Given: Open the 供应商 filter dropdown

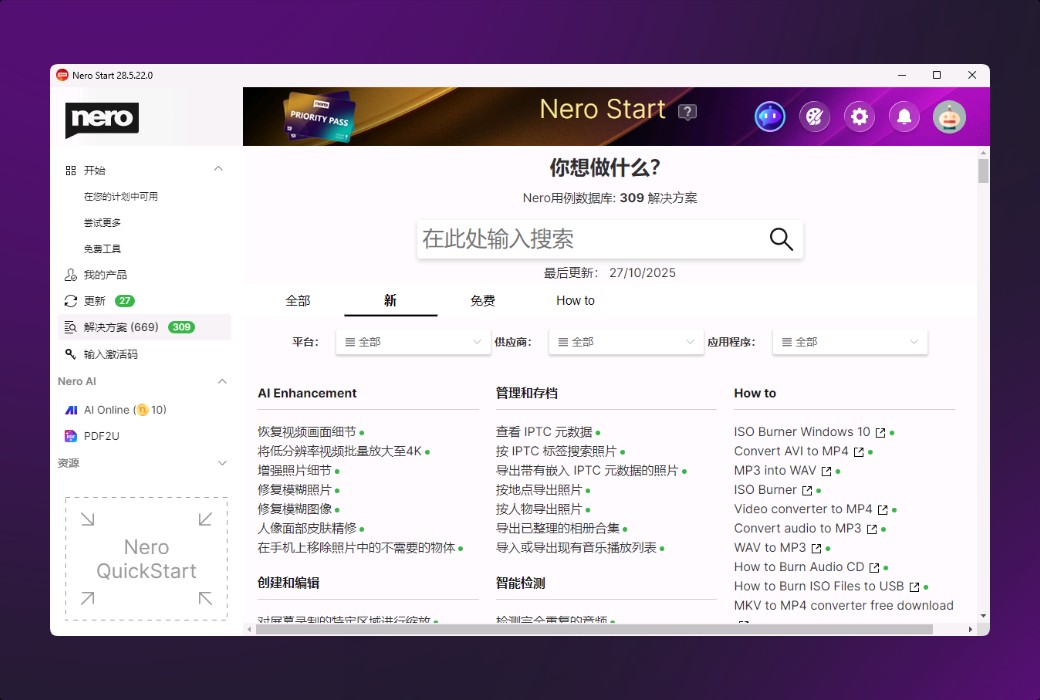Looking at the screenshot, I should tap(625, 341).
